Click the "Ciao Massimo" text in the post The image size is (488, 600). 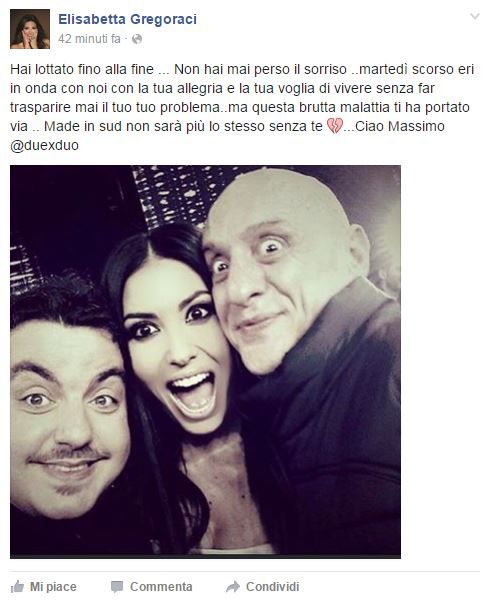tap(400, 126)
